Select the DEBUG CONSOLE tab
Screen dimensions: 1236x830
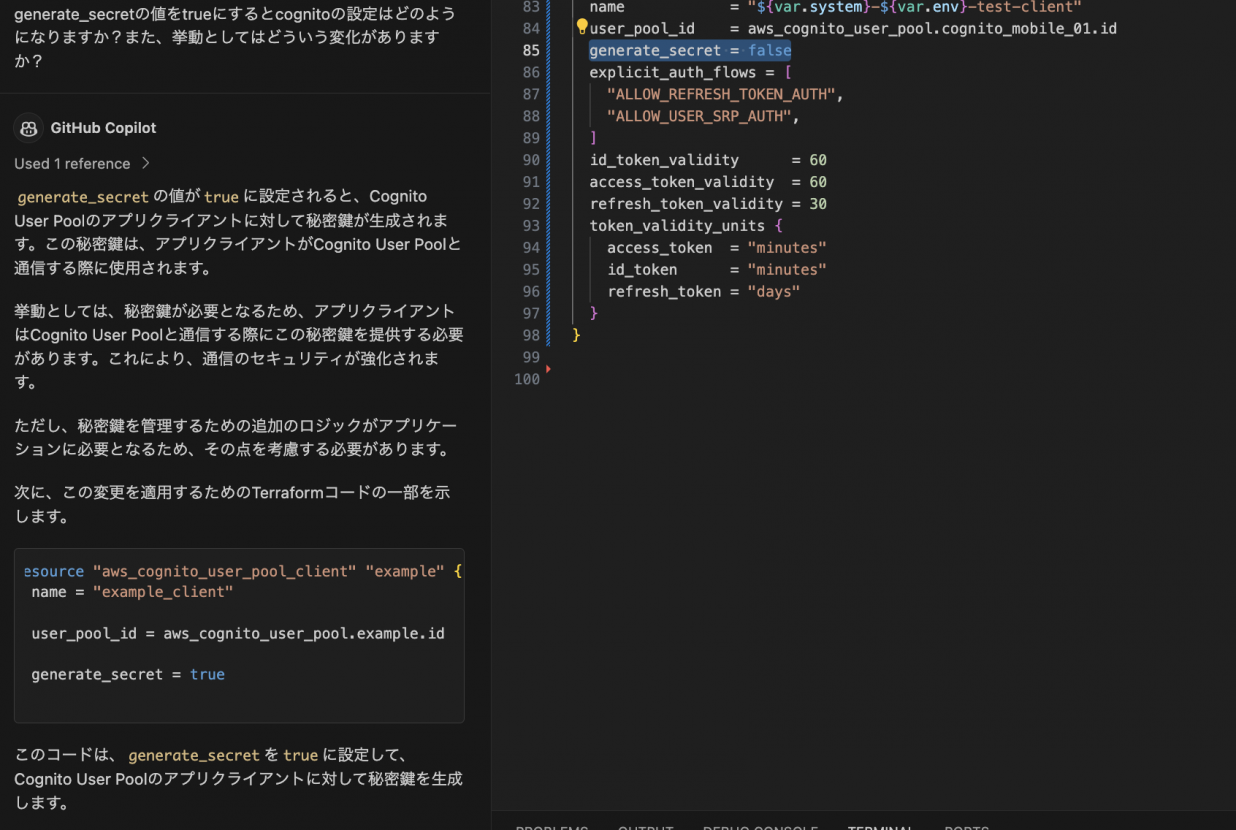(x=760, y=827)
